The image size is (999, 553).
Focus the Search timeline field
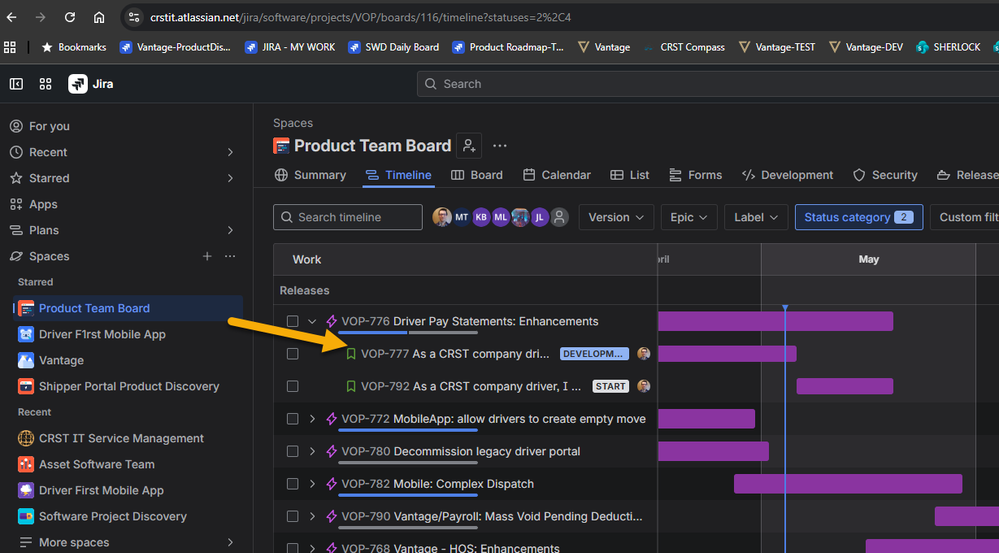[x=348, y=217]
